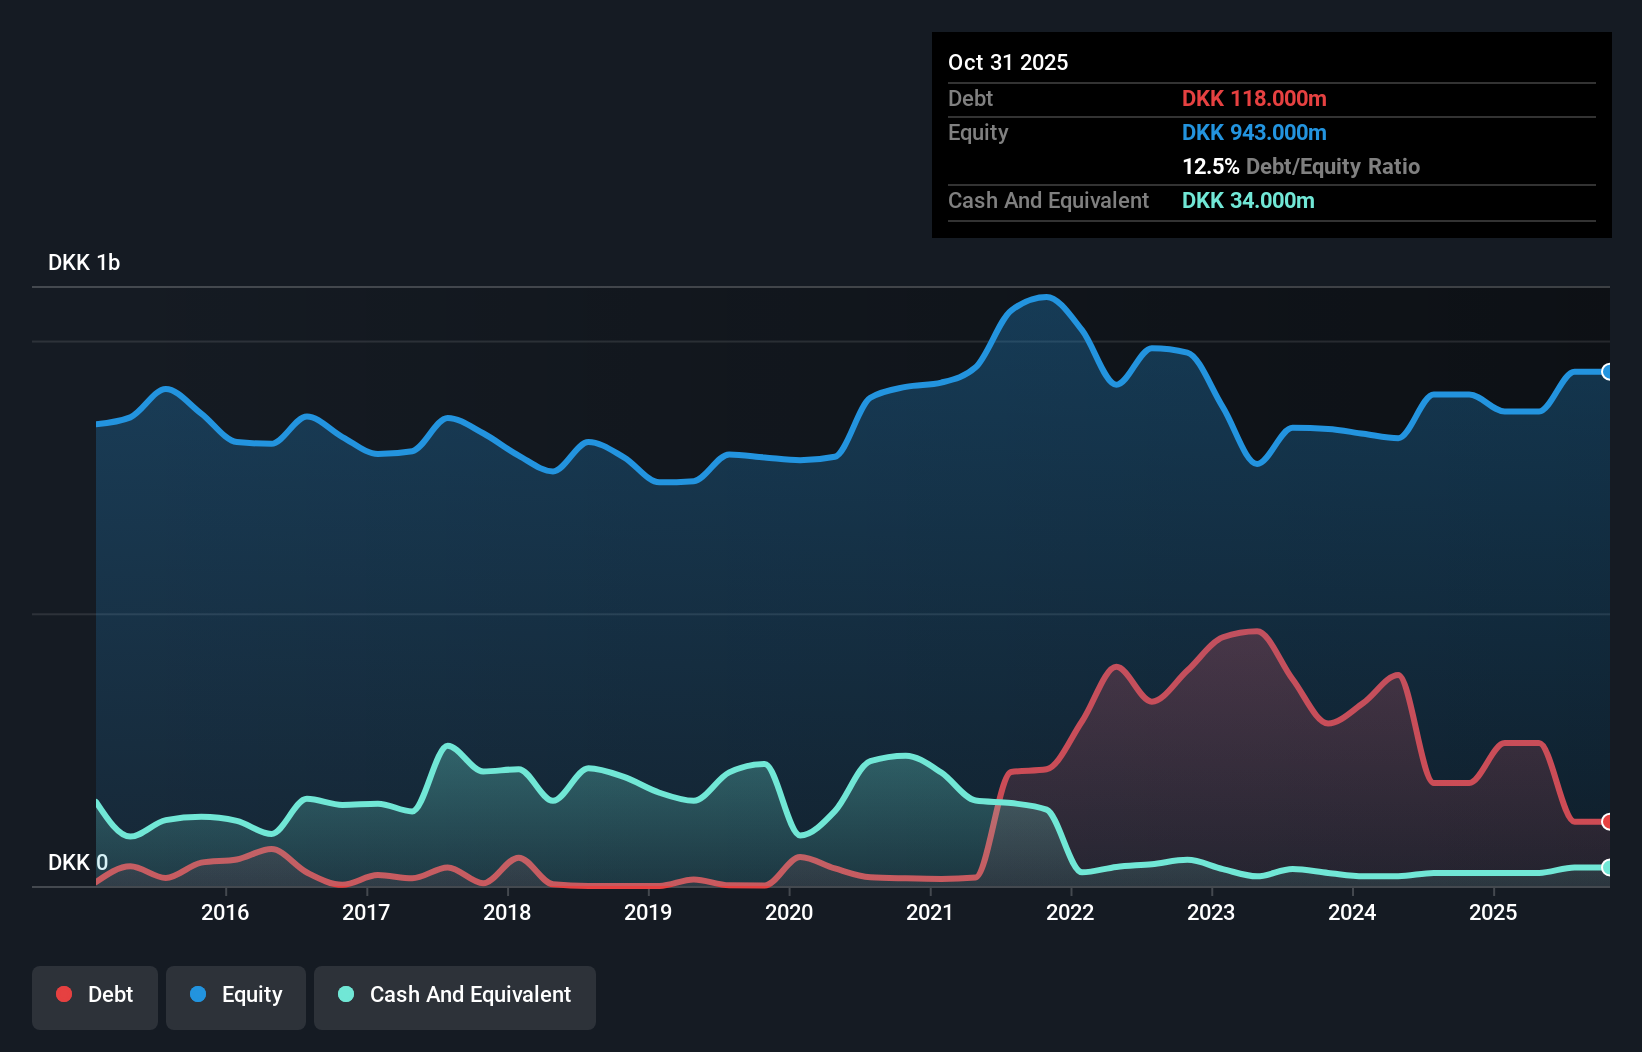The width and height of the screenshot is (1642, 1052).
Task: Click the DKK 118.000m debt value
Action: click(x=1254, y=98)
